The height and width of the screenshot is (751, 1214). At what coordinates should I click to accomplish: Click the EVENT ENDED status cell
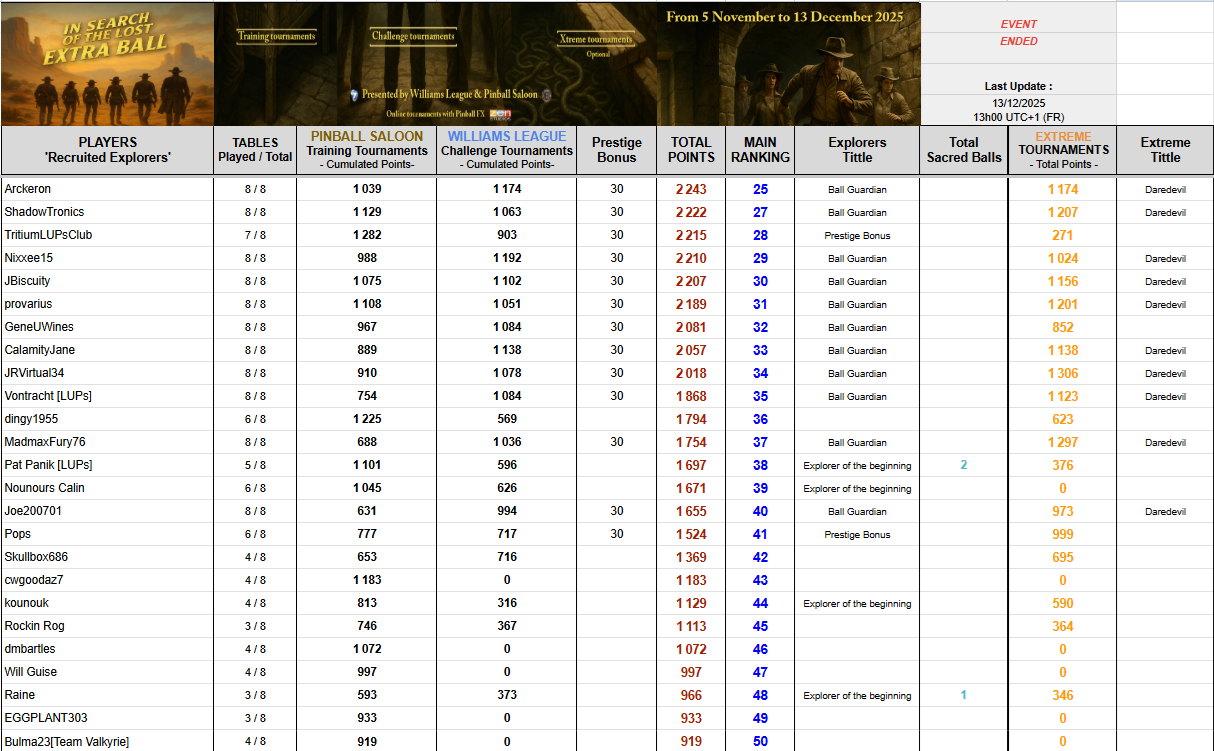click(x=1018, y=33)
